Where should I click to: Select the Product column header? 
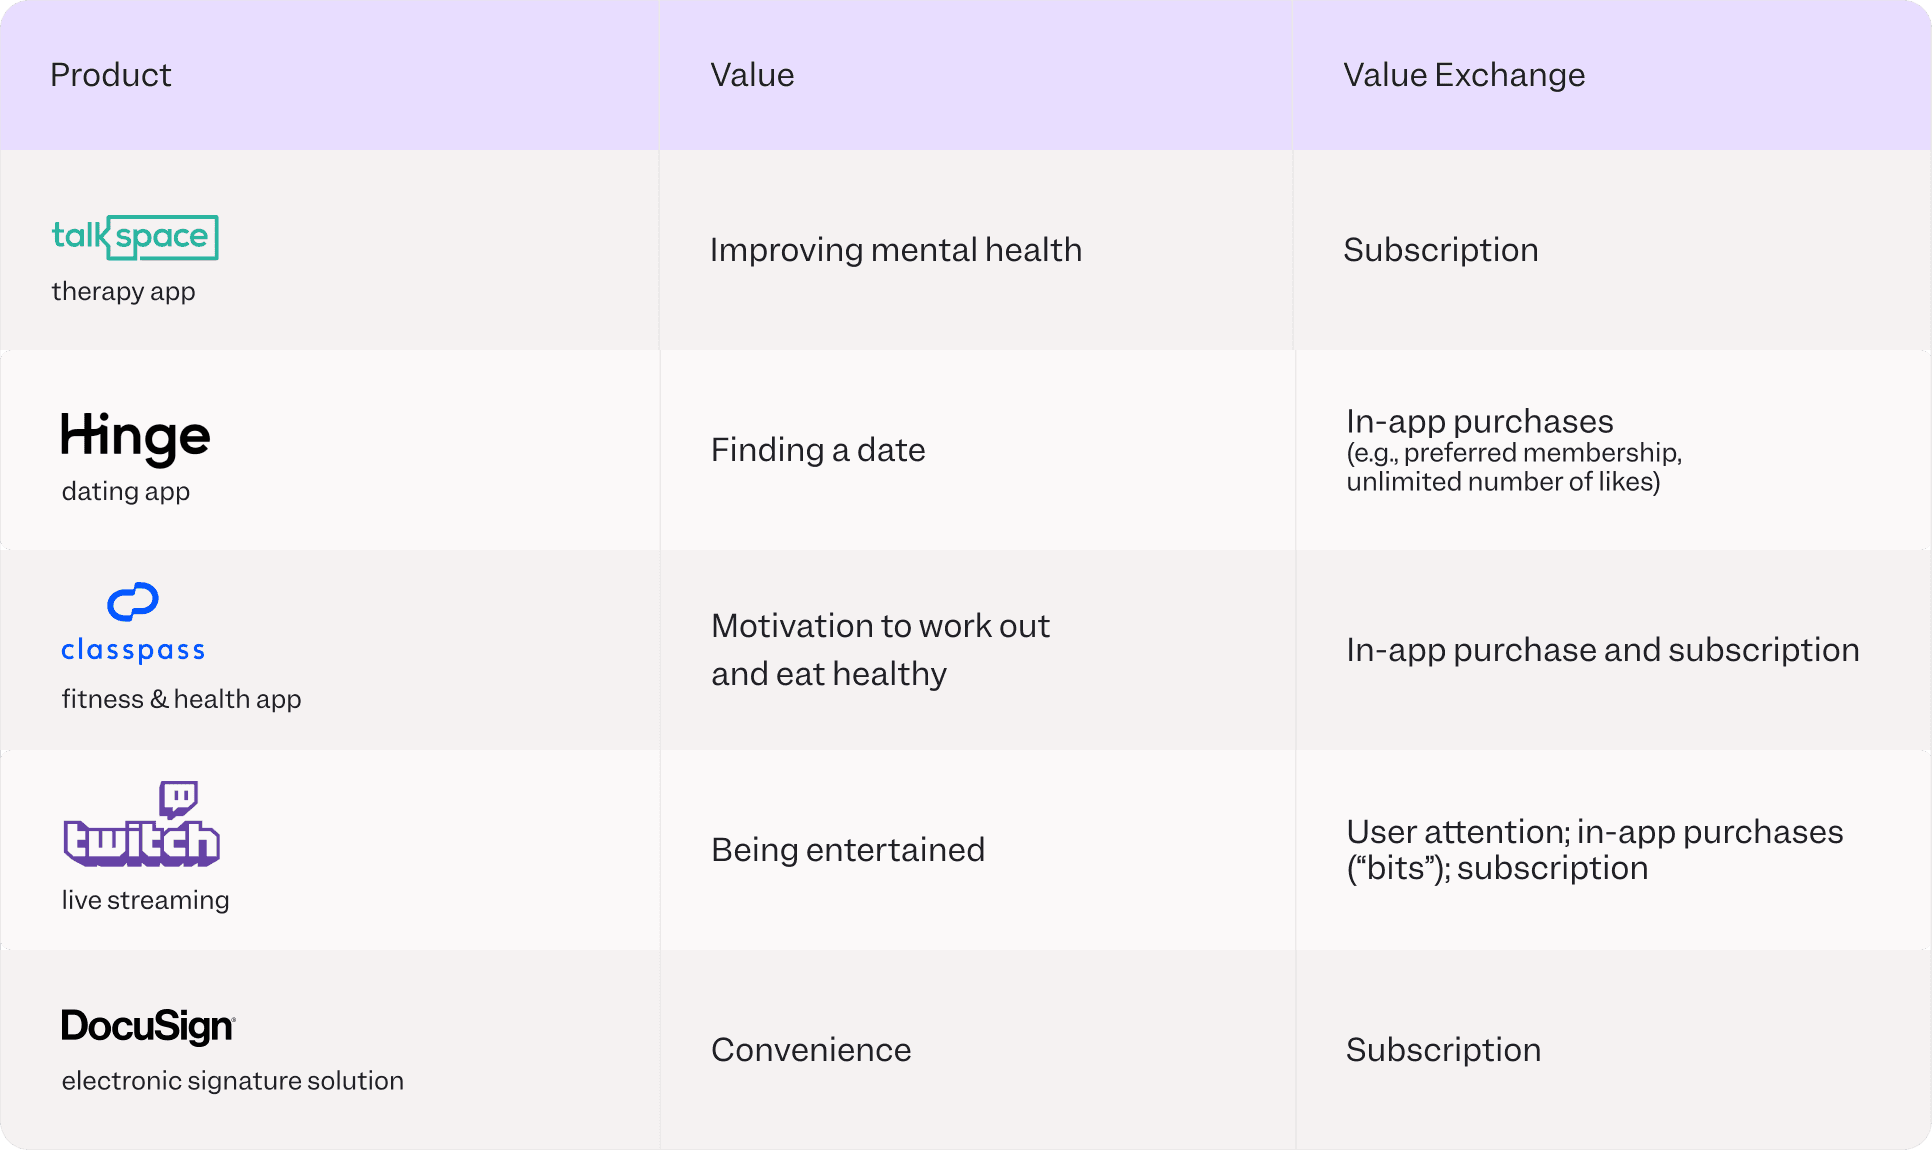[111, 75]
